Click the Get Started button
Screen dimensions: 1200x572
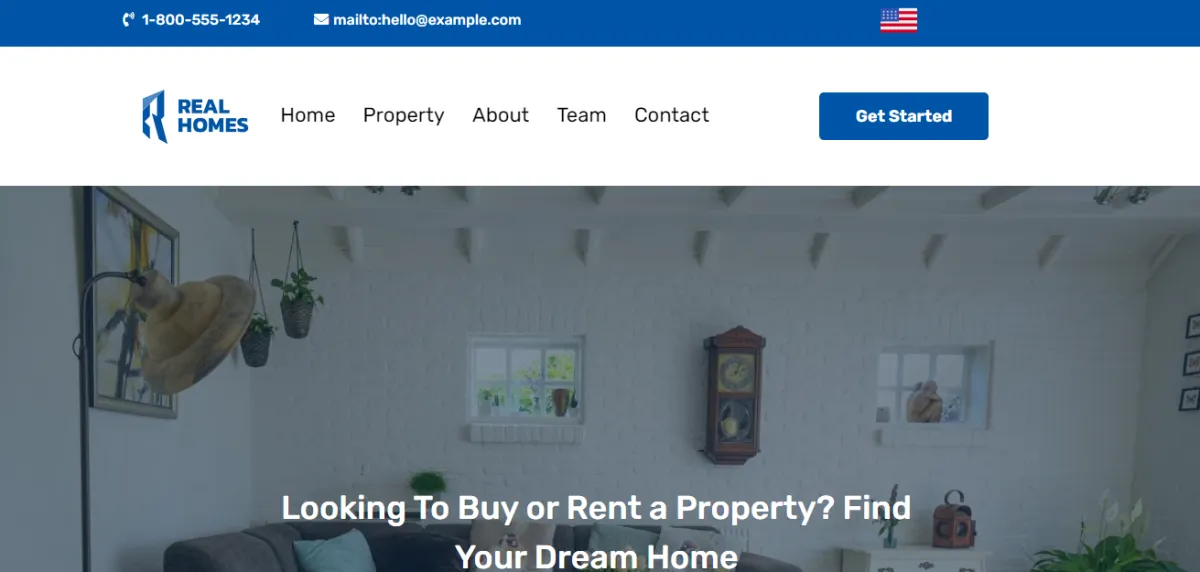pyautogui.click(x=904, y=116)
